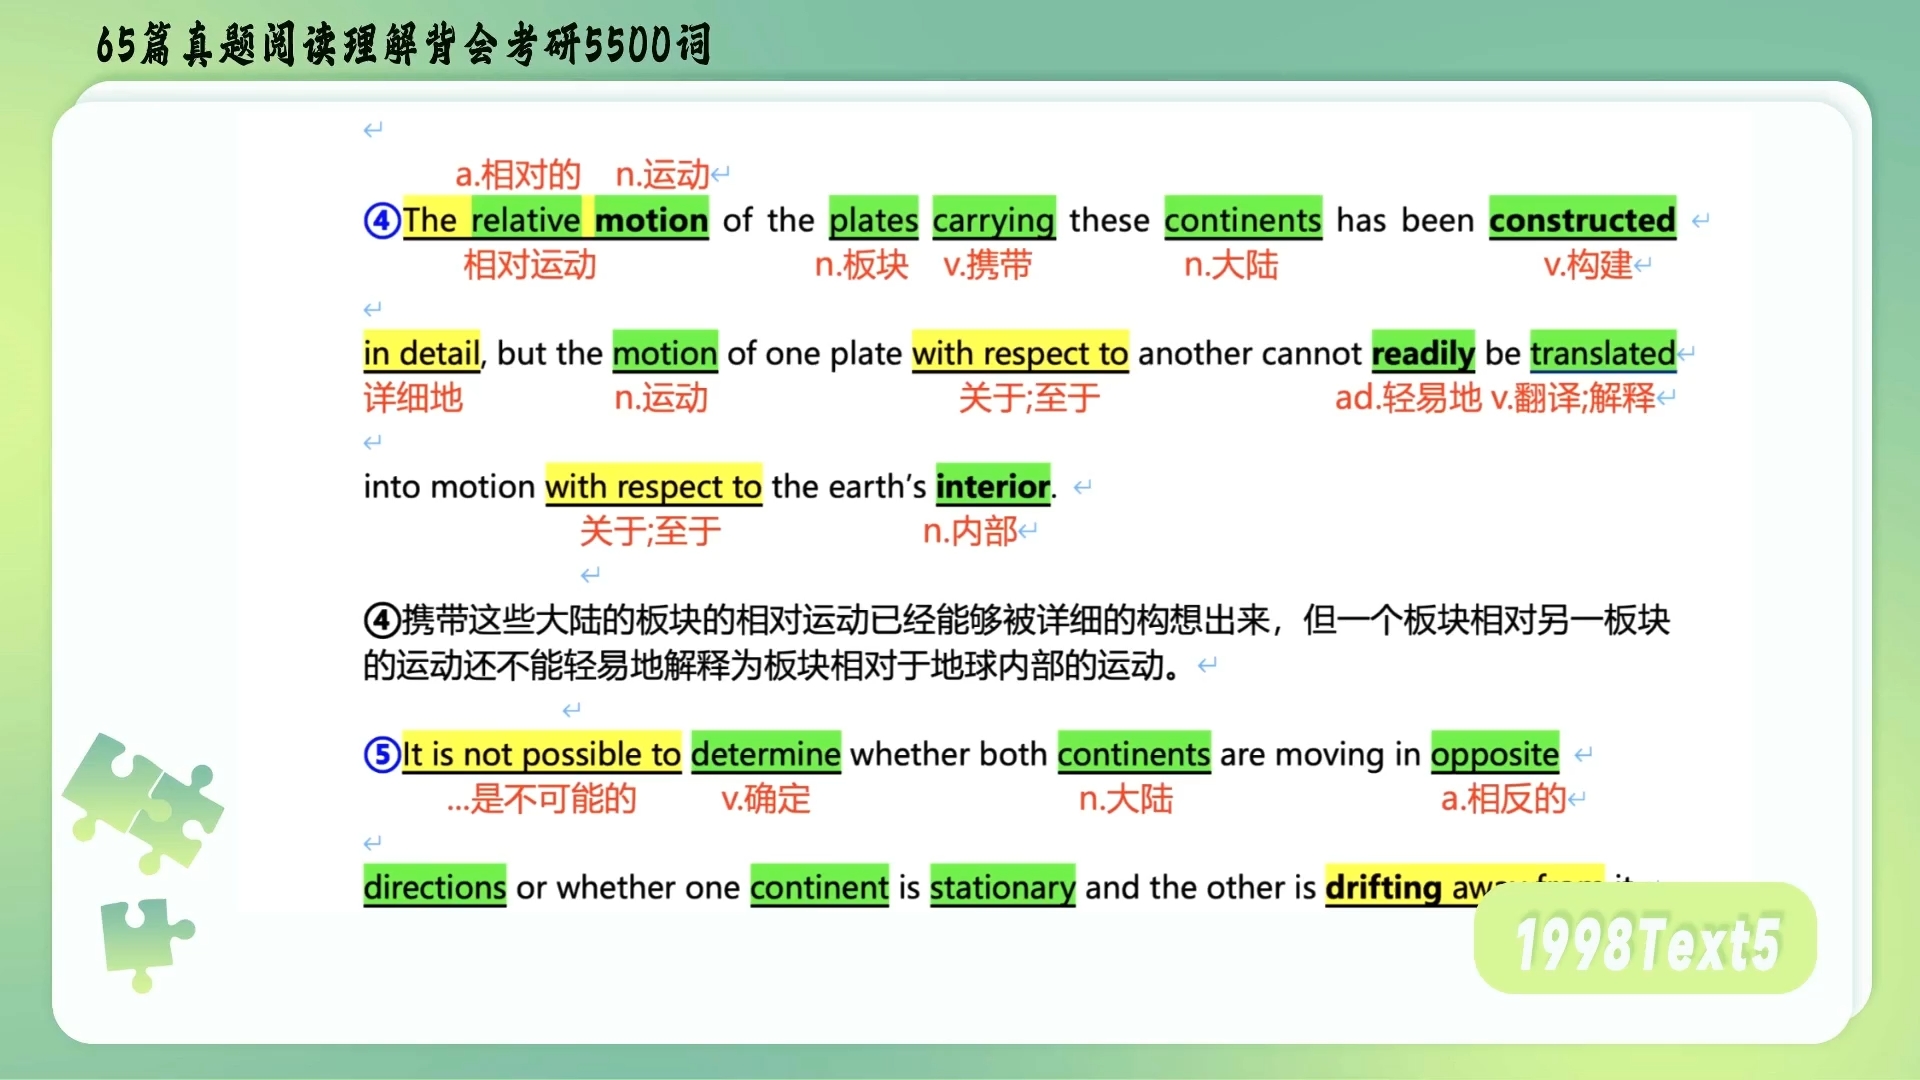Viewport: 1920px width, 1080px height.
Task: Click the highlighted word 'constructed'
Action: (1581, 220)
